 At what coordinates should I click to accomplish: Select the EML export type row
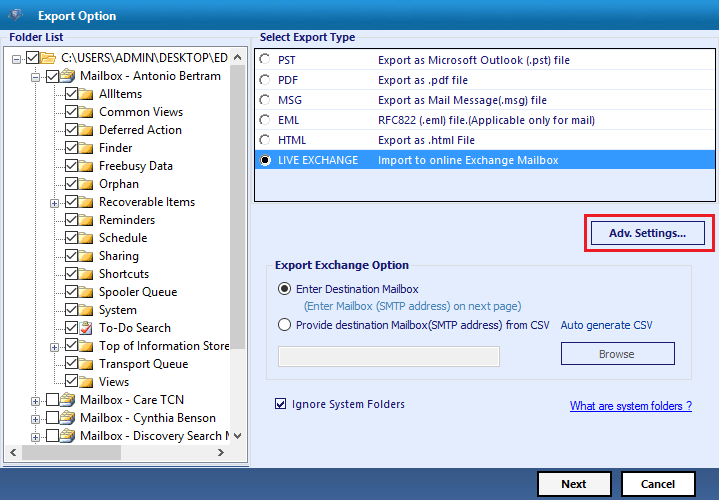point(485,120)
